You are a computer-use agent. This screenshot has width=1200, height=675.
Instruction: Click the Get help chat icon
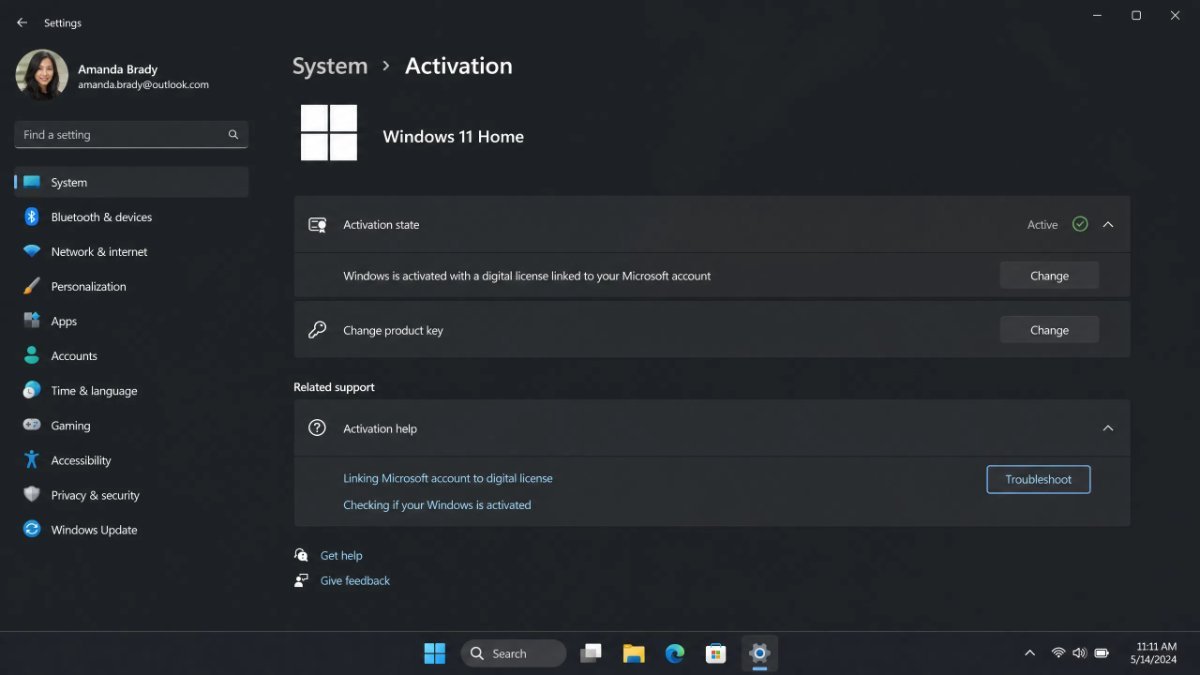(x=301, y=555)
